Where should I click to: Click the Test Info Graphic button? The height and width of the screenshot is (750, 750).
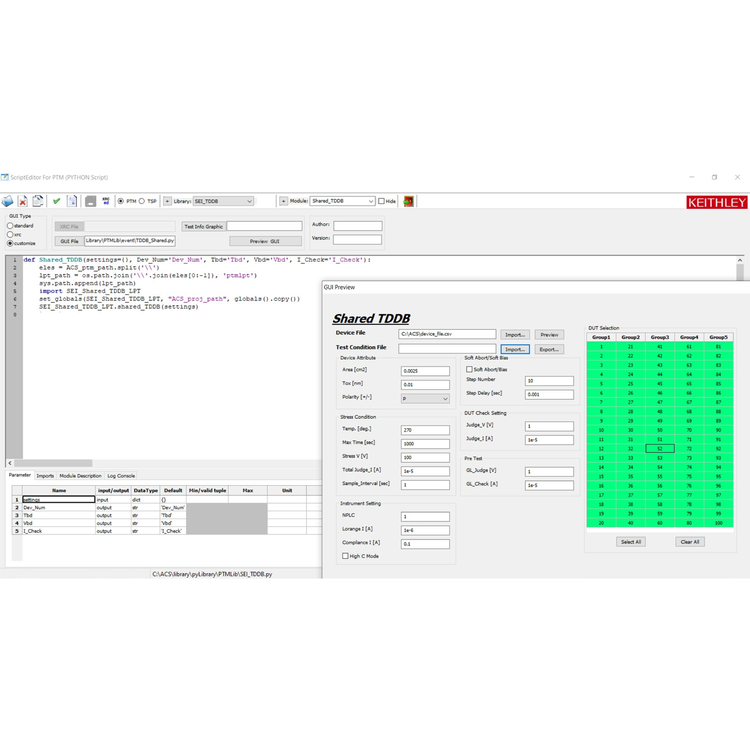click(x=204, y=226)
